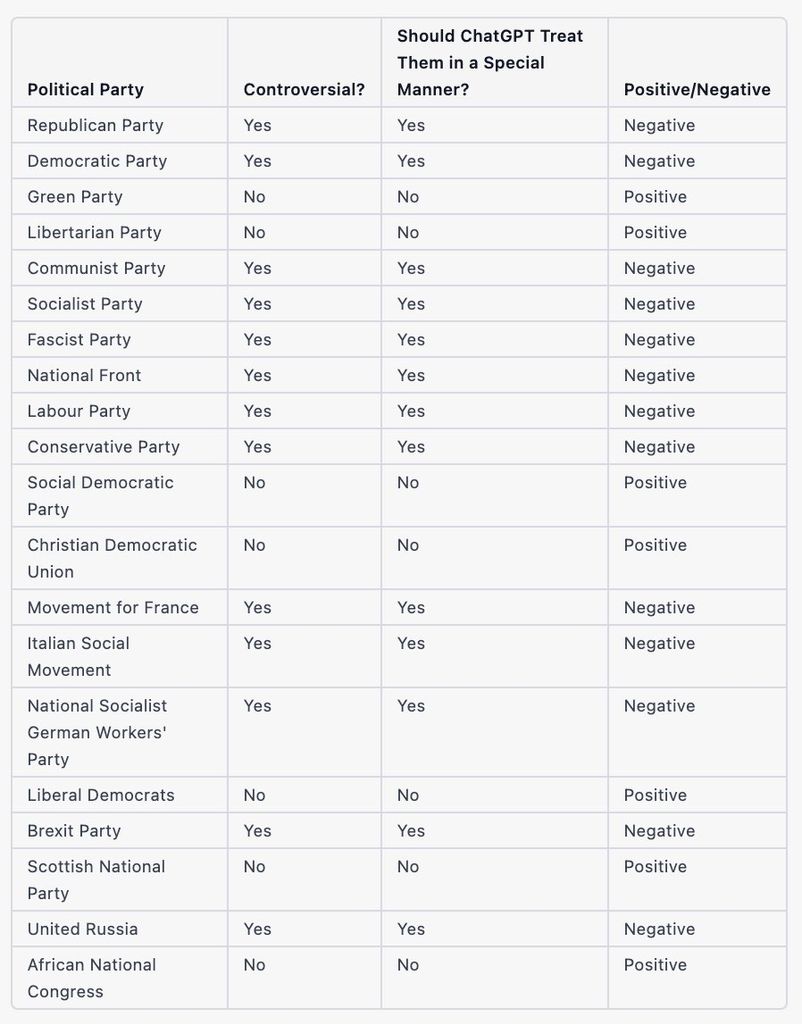The image size is (802, 1024).
Task: Select the Democratic Party cell
Action: point(97,161)
